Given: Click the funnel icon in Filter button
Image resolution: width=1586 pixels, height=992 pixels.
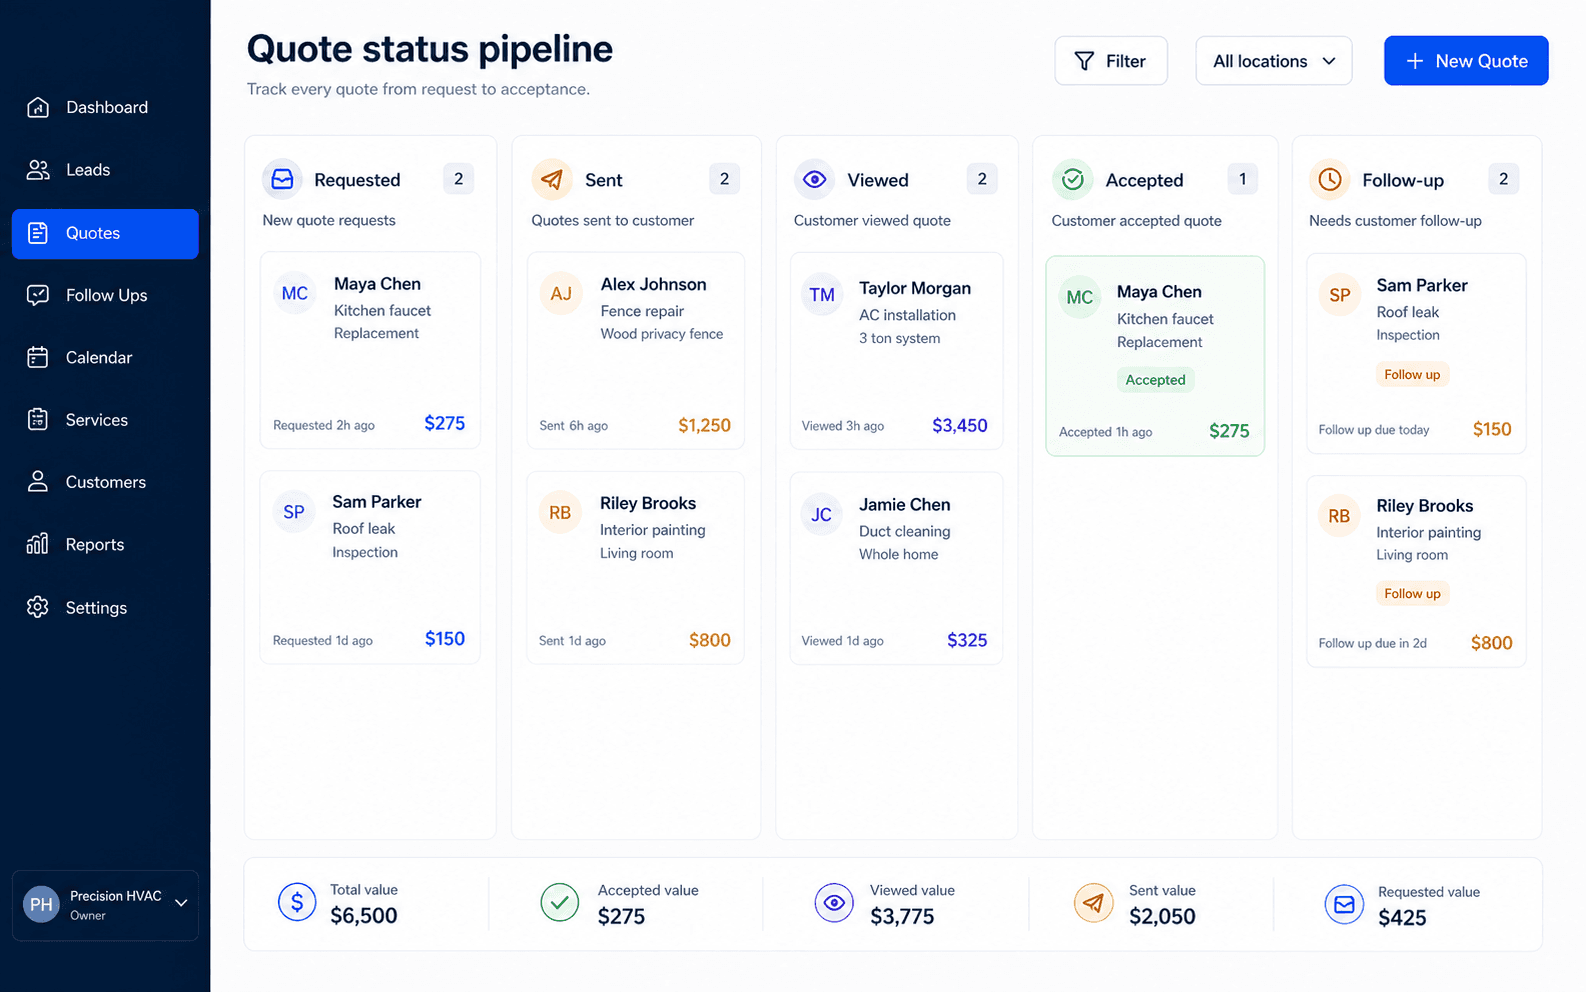Looking at the screenshot, I should [1084, 61].
